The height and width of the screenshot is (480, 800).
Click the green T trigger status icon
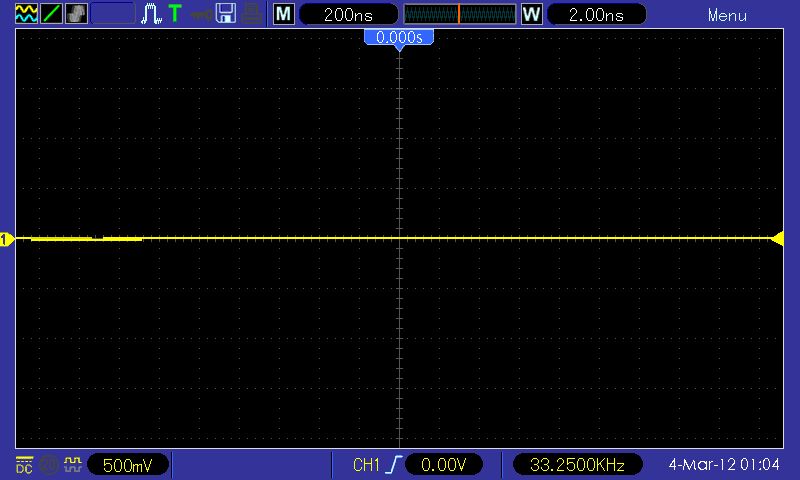175,14
